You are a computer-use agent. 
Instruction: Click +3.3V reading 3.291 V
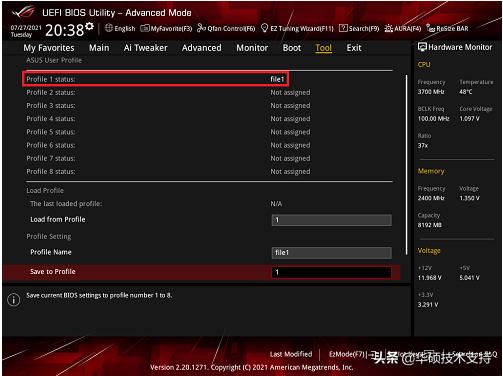click(428, 305)
